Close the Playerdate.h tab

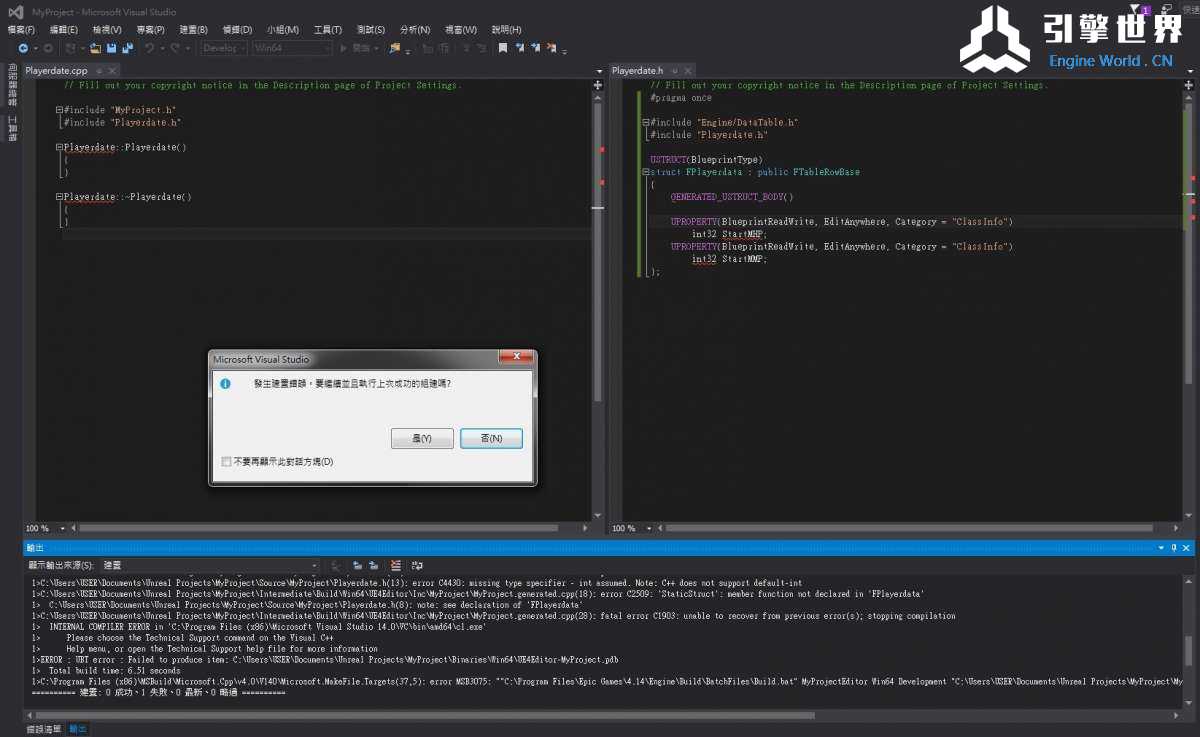pos(688,71)
